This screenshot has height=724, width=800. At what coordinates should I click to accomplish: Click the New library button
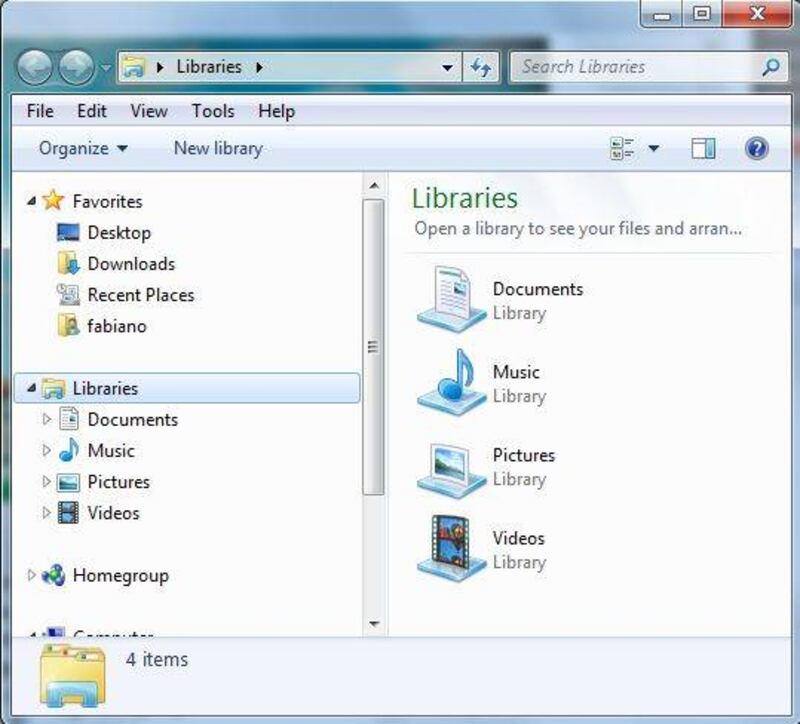click(x=218, y=148)
